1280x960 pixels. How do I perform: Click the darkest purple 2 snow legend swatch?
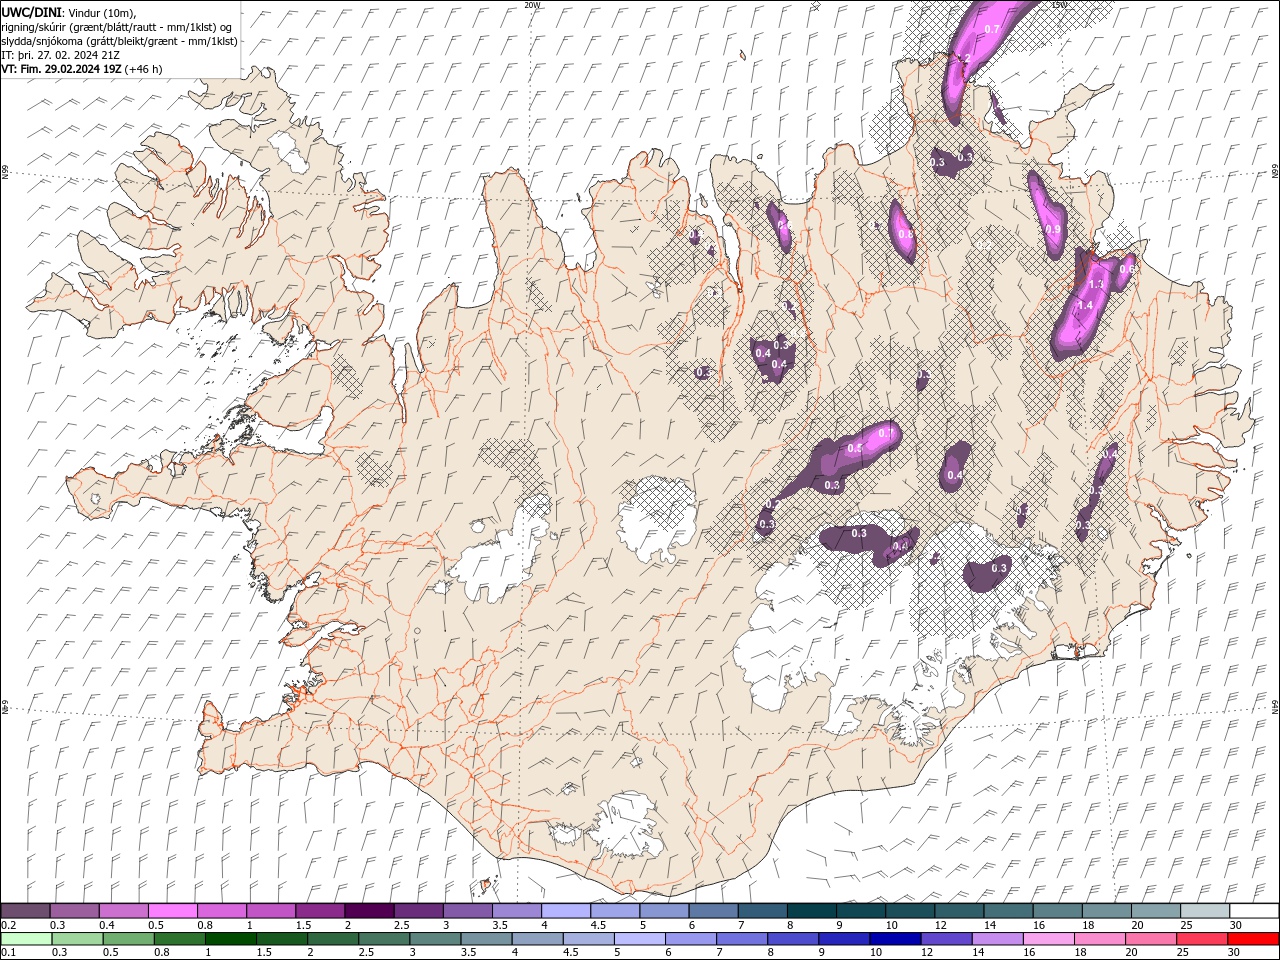[369, 911]
